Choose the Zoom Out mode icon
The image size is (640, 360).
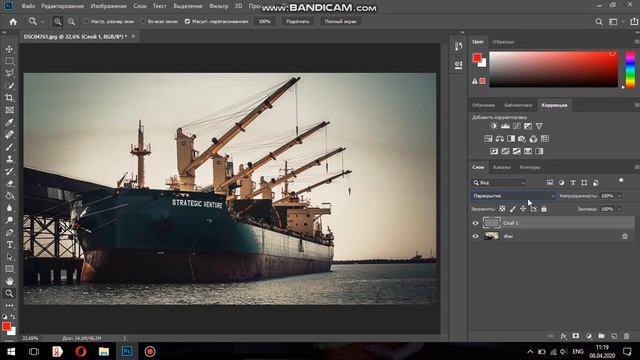(x=71, y=22)
